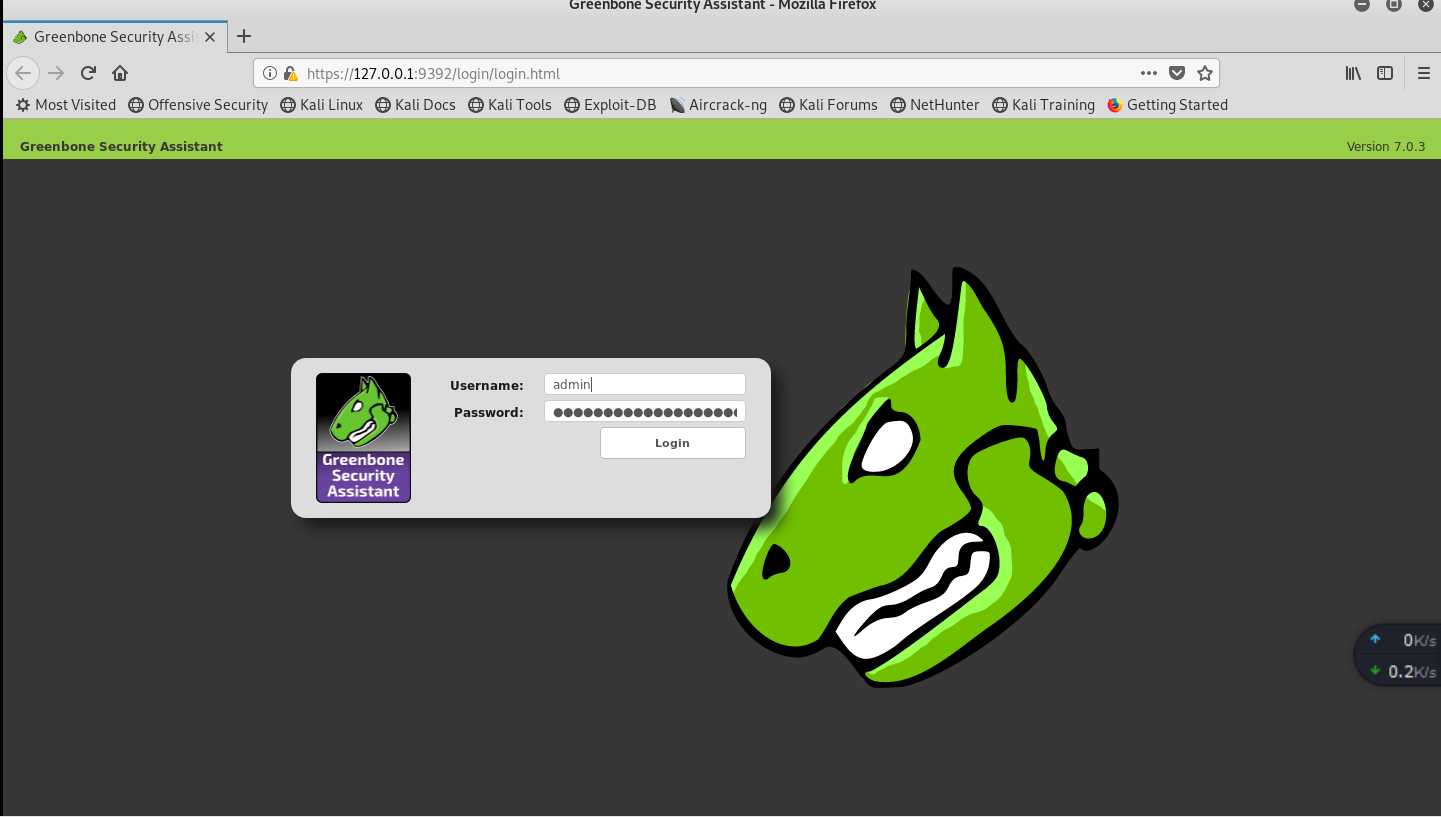
Task: Toggle the Firefox sidebar view
Action: click(x=1385, y=73)
